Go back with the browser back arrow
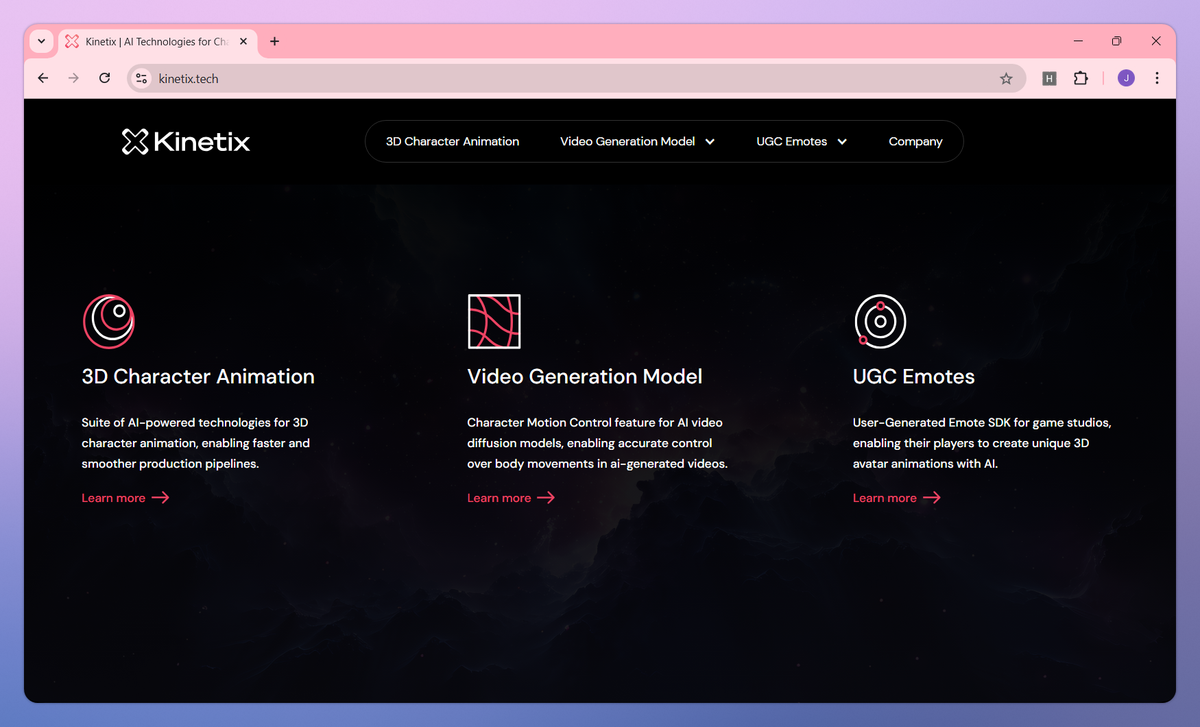The width and height of the screenshot is (1200, 727). pos(42,78)
